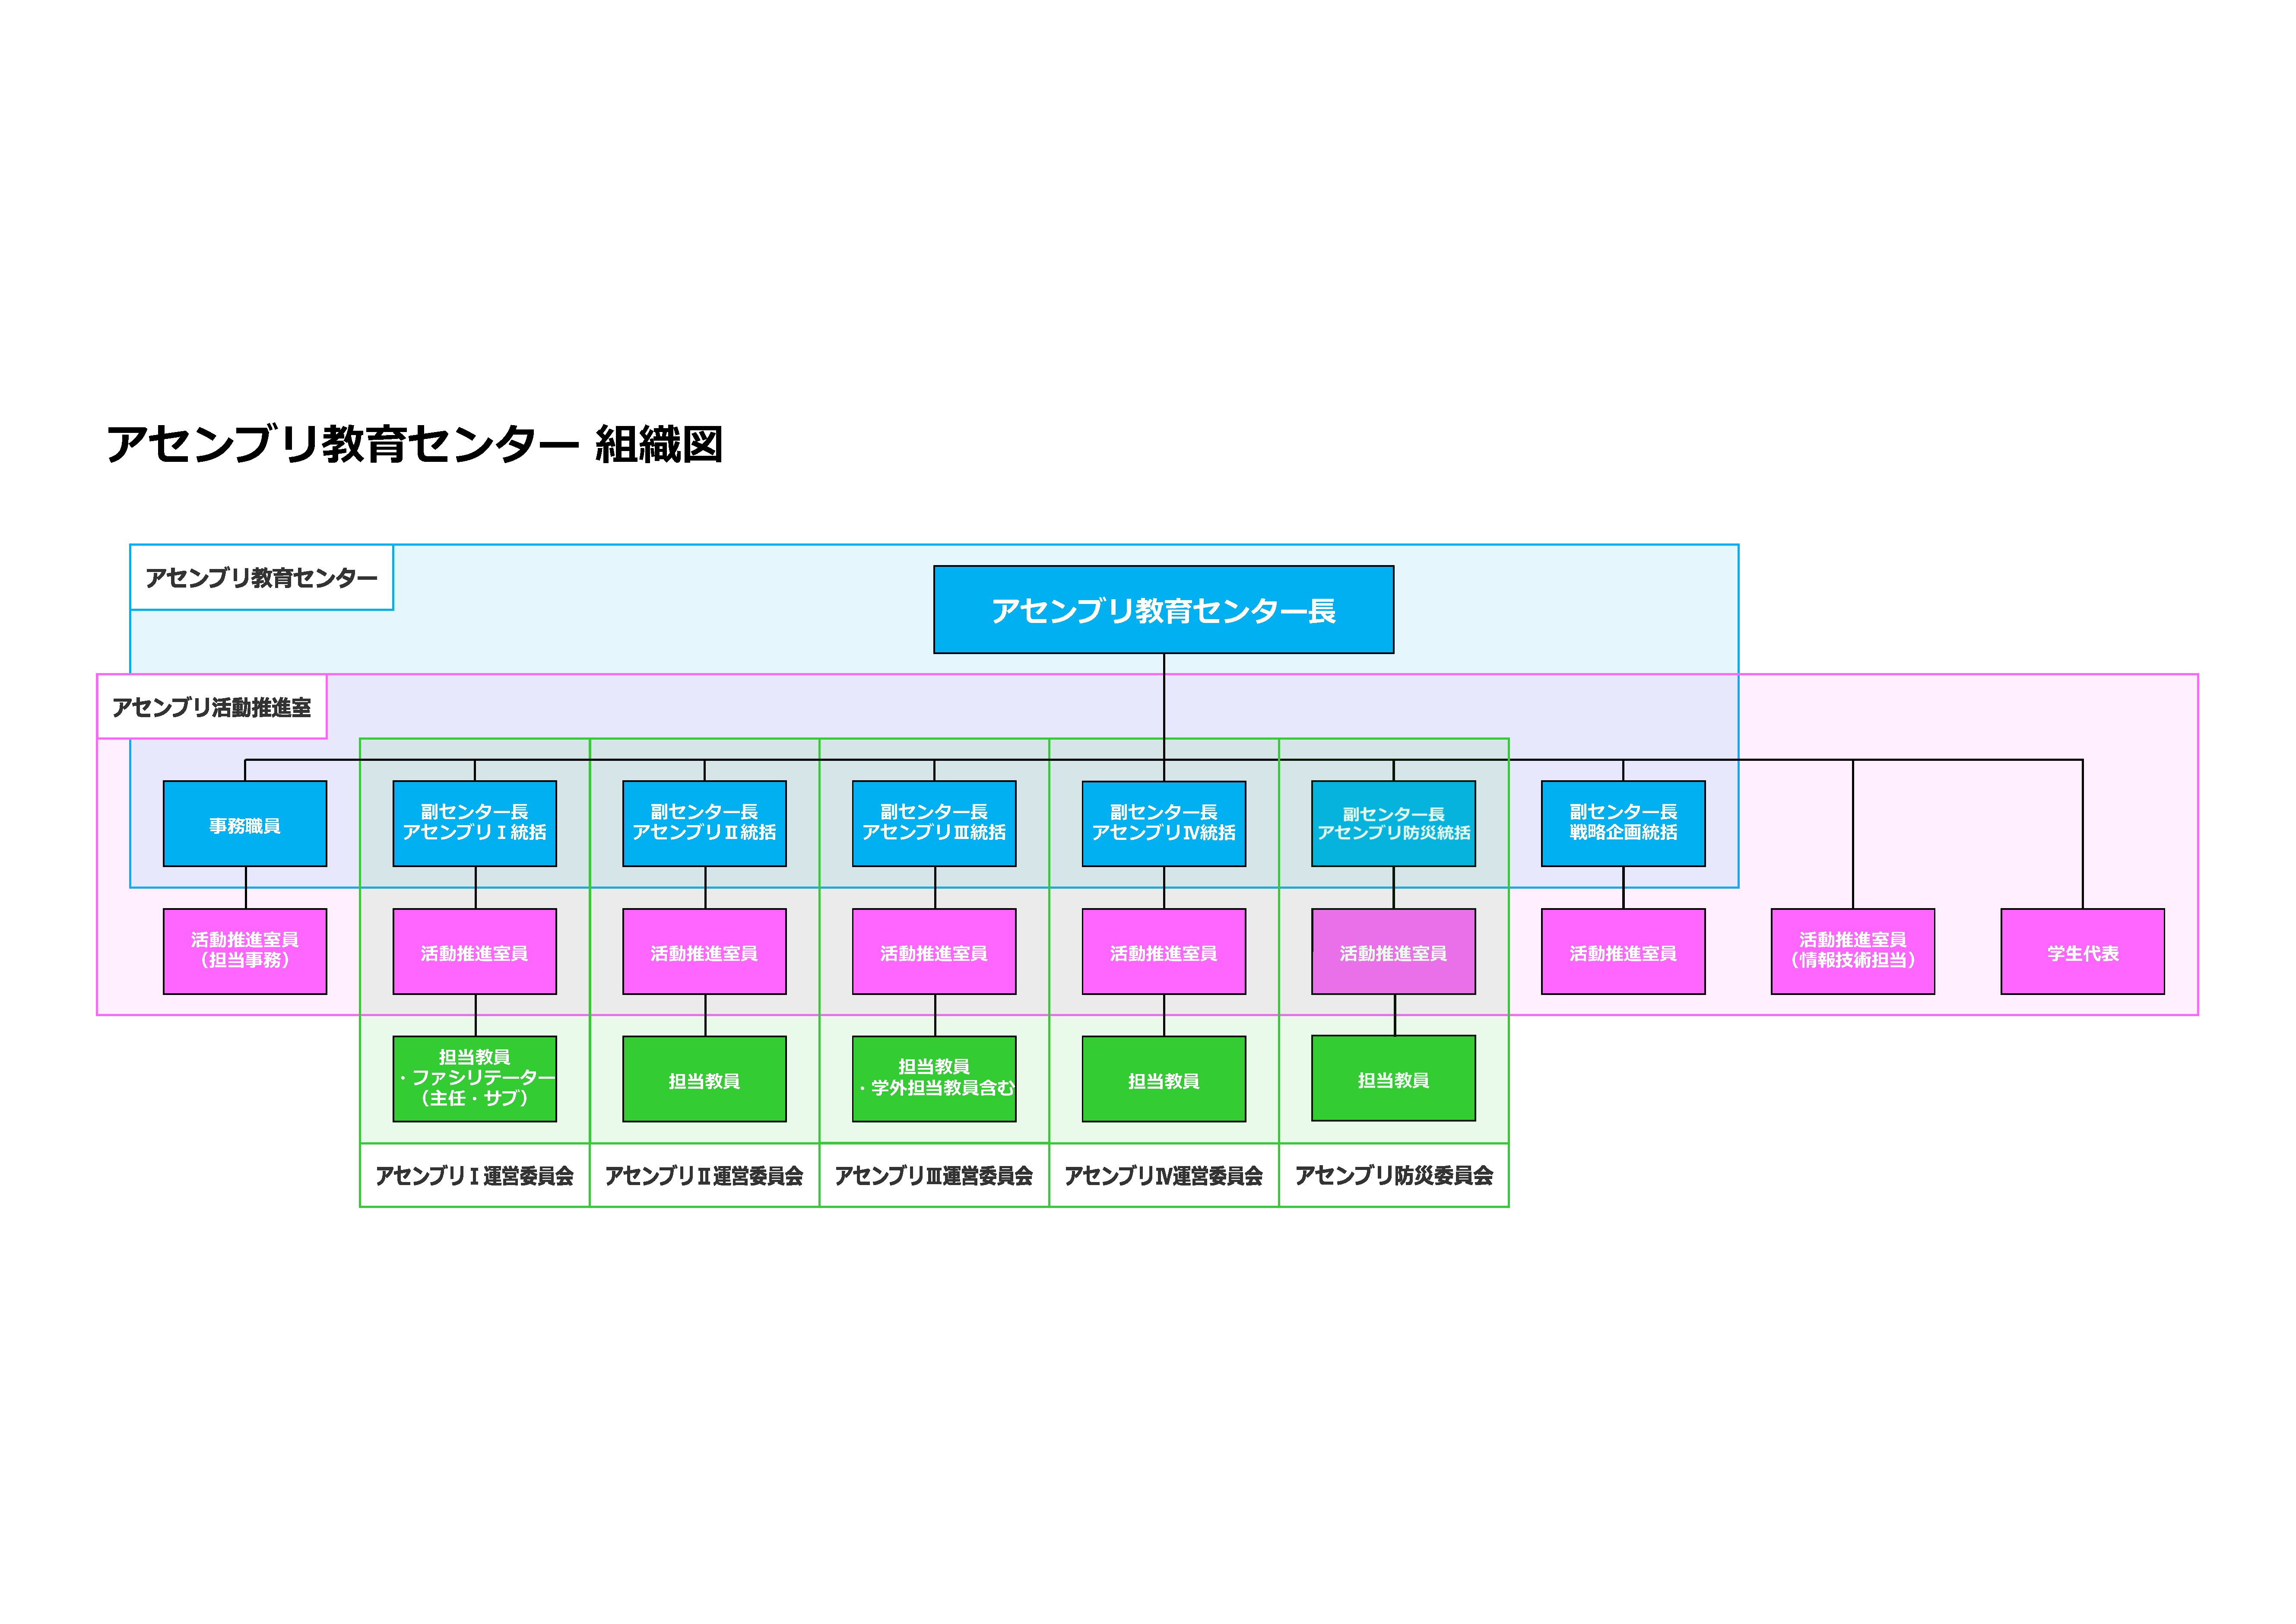Select the 事務職員 box
The height and width of the screenshot is (1624, 2296).
coord(245,824)
